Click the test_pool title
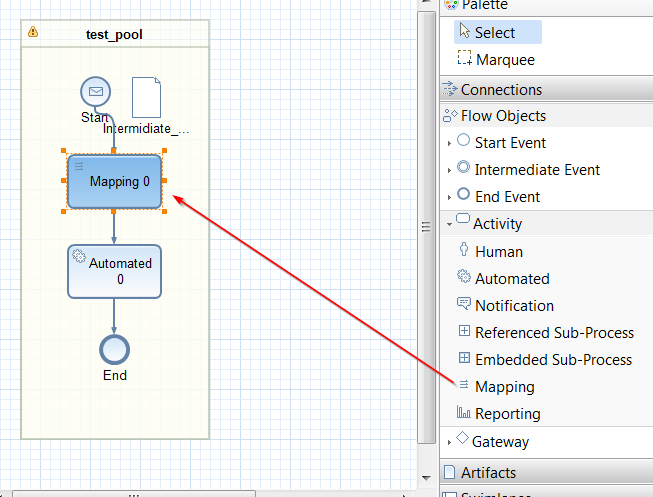This screenshot has height=497, width=653. (x=114, y=34)
